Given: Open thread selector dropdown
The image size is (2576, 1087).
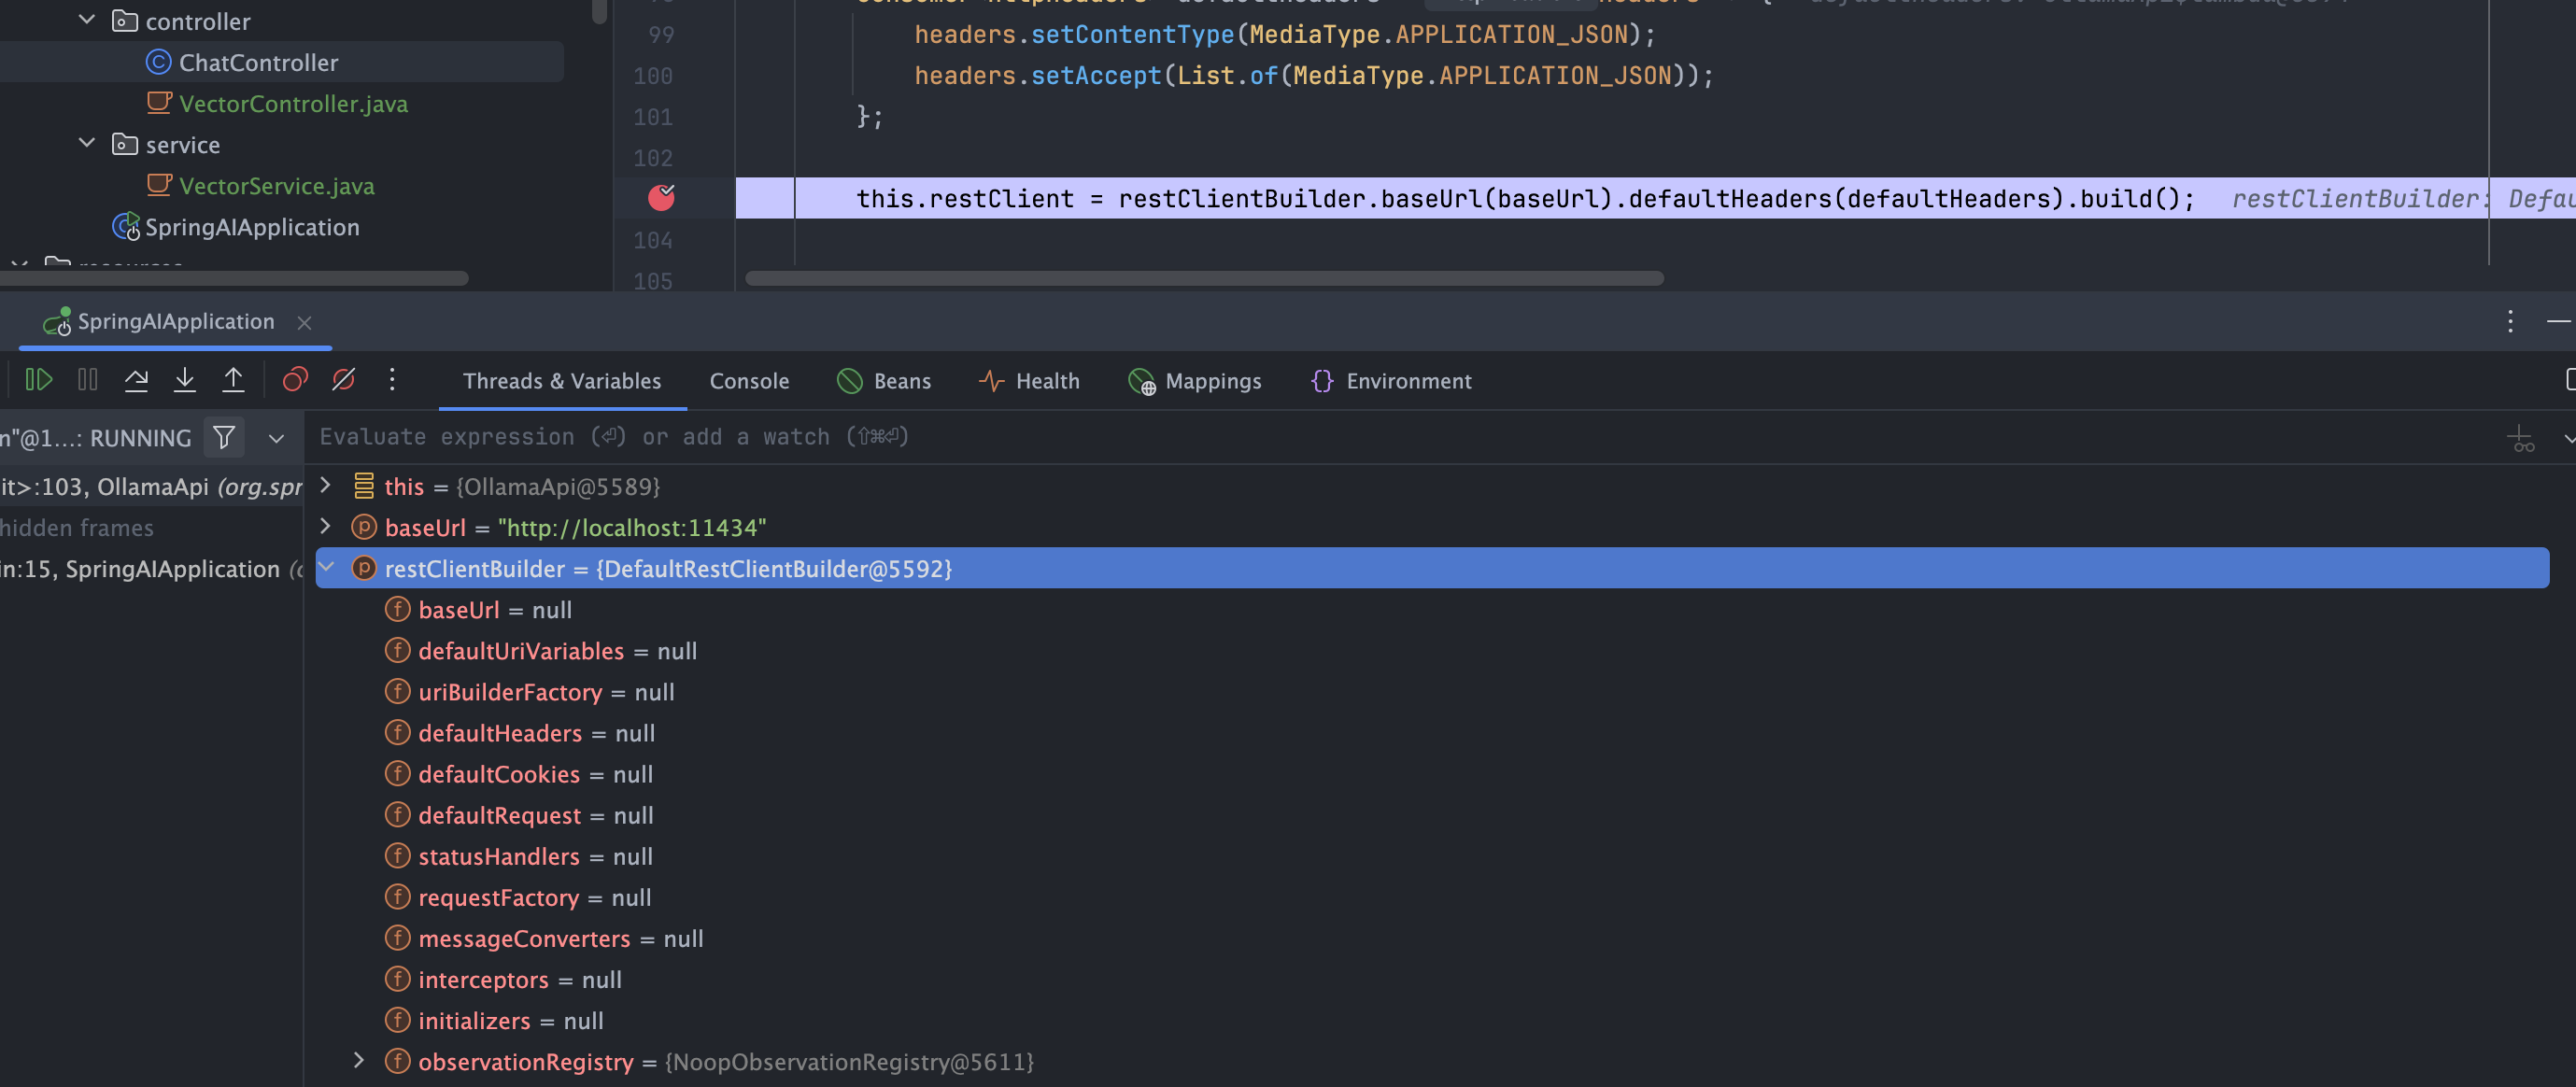Looking at the screenshot, I should click(277, 438).
